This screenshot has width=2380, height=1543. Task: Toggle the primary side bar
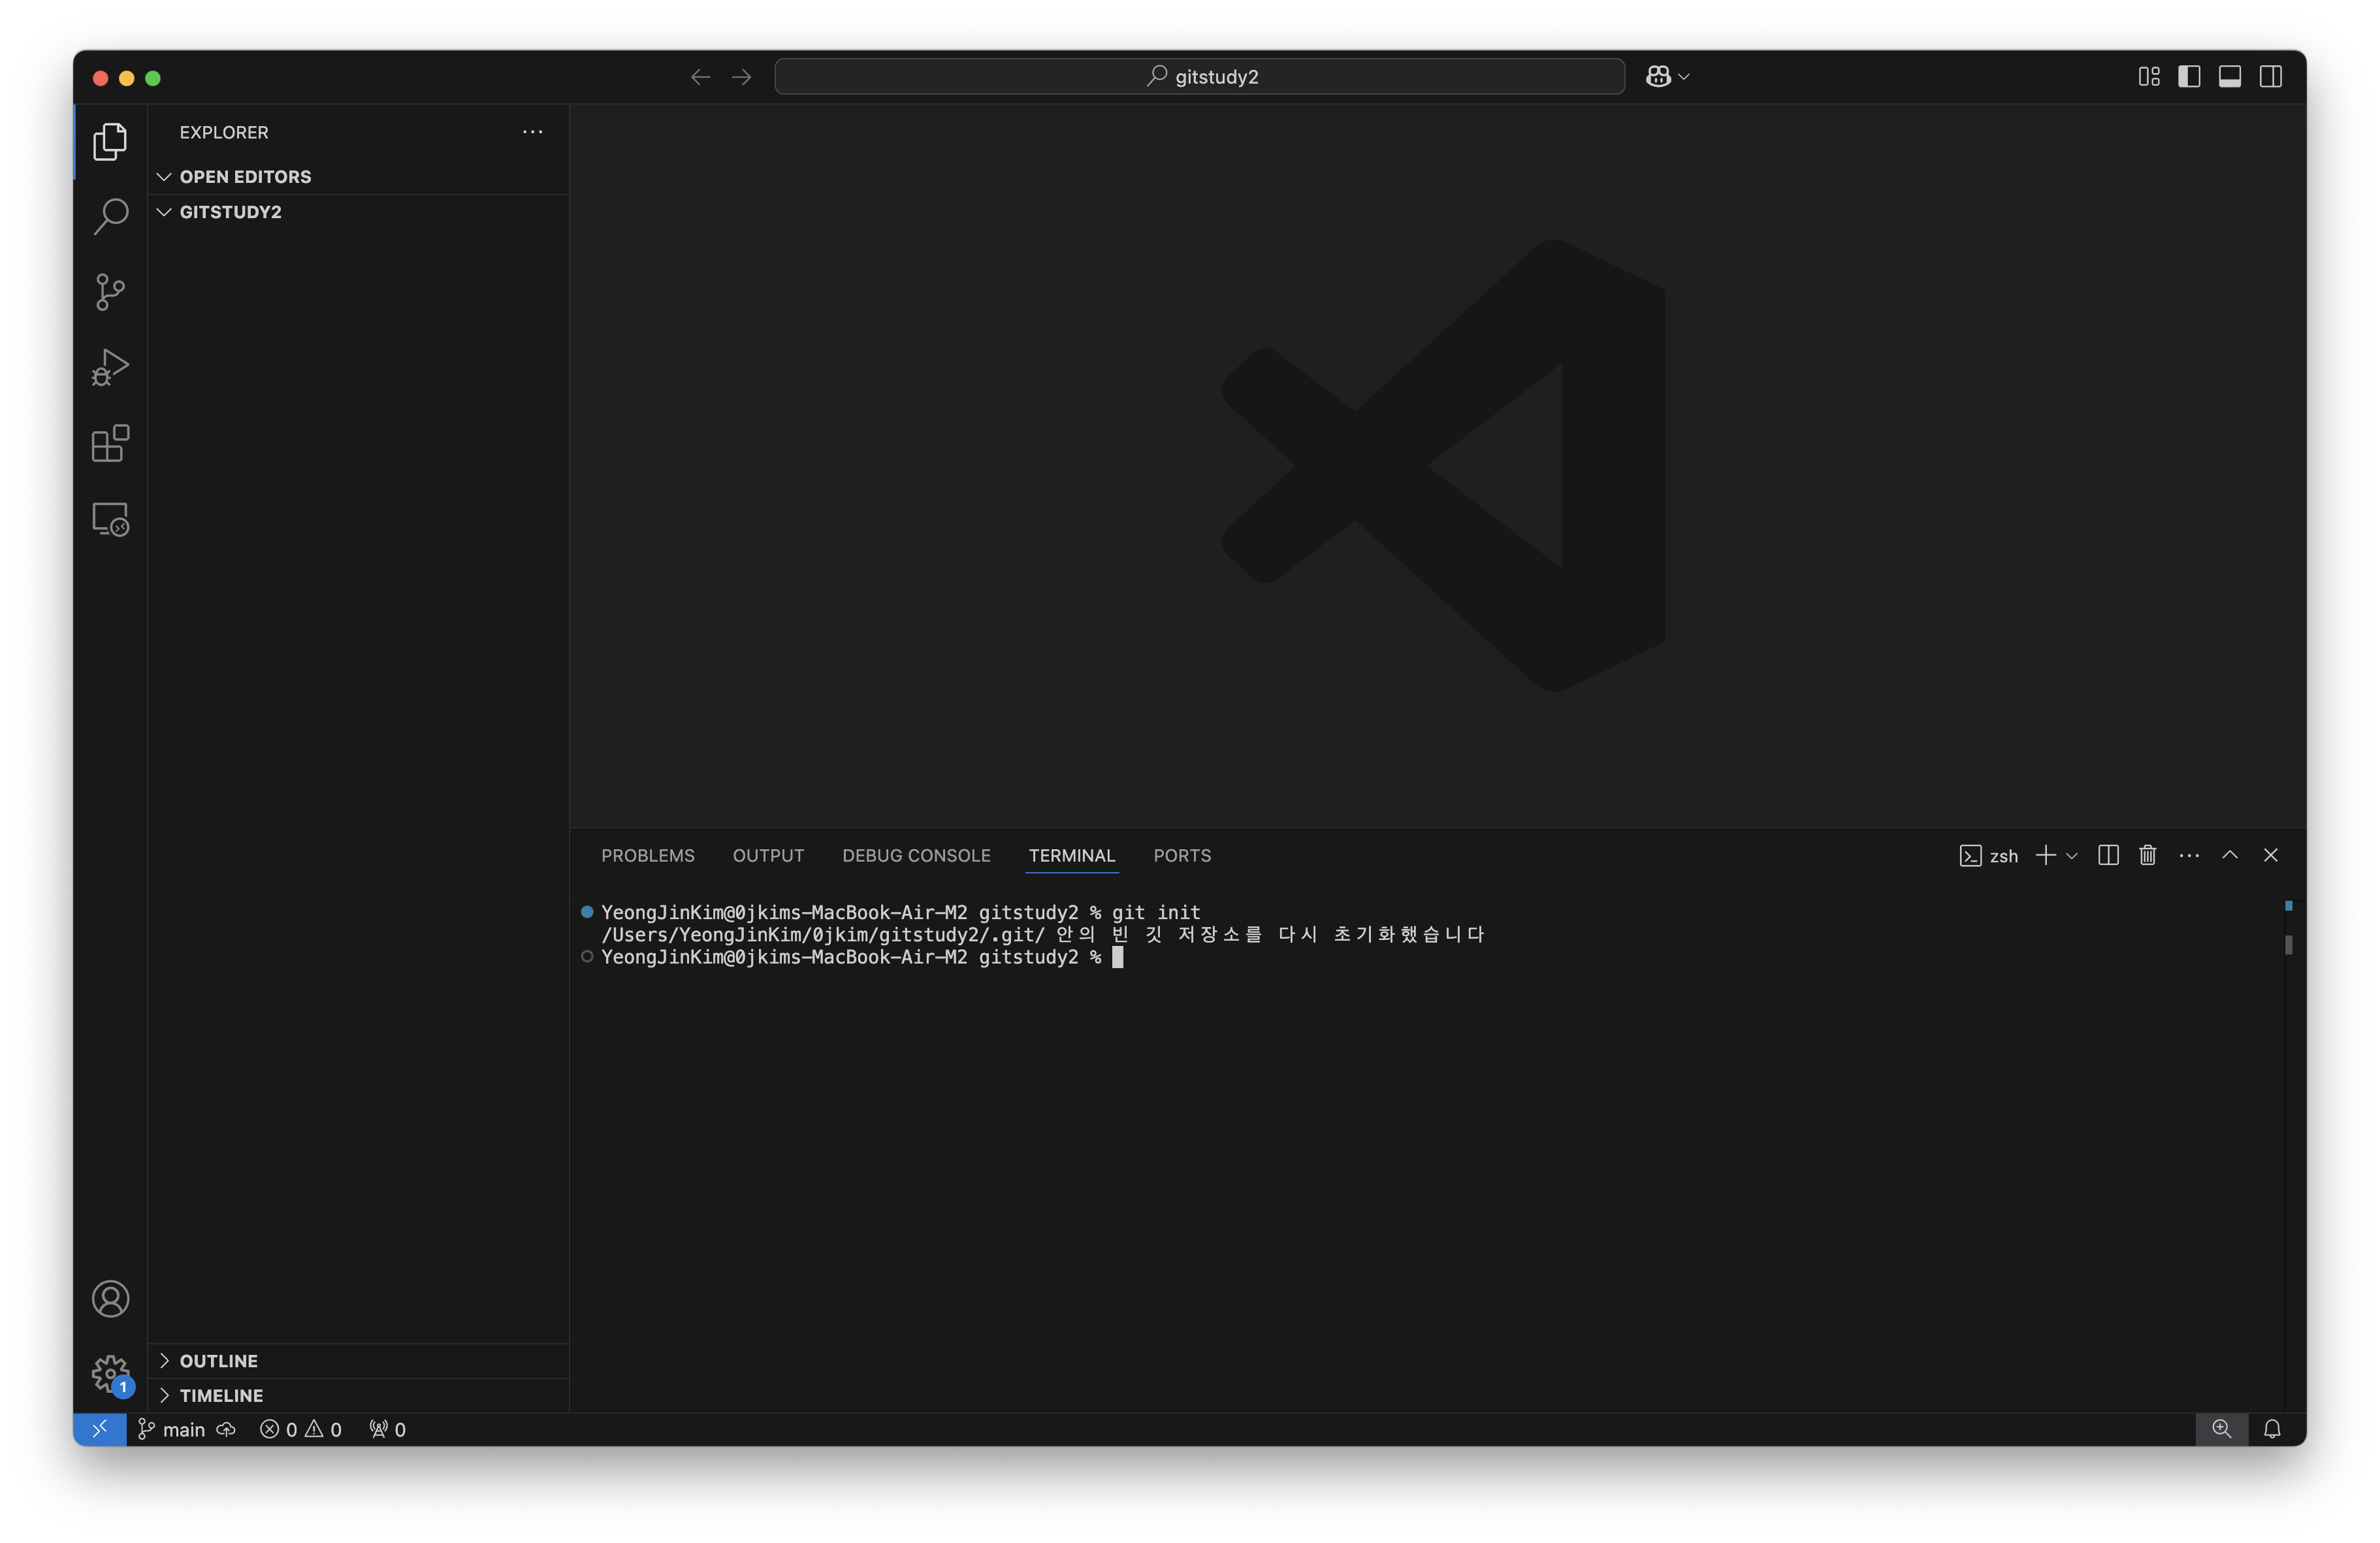2189,77
